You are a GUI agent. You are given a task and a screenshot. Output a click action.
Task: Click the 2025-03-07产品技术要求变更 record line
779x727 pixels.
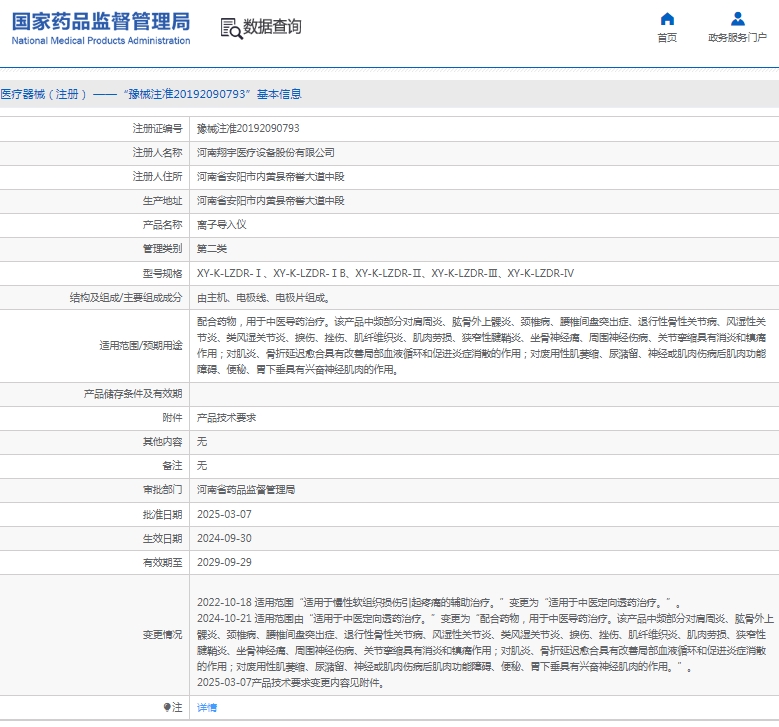[291, 683]
